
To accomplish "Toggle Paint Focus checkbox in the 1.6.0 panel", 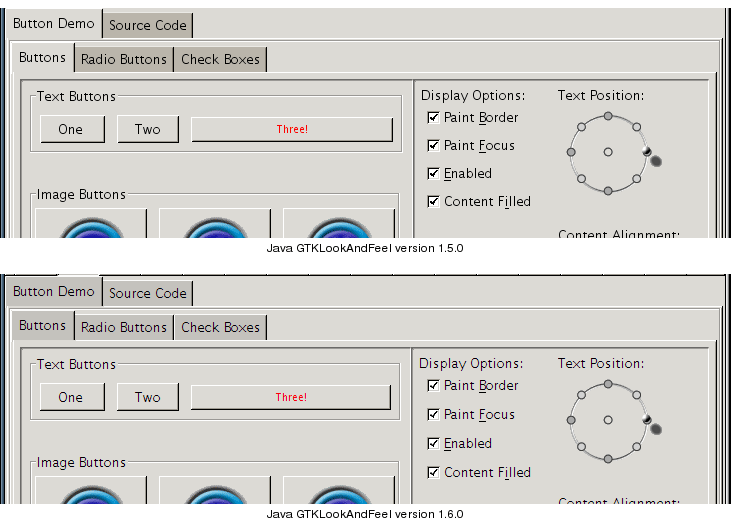I will coord(433,415).
